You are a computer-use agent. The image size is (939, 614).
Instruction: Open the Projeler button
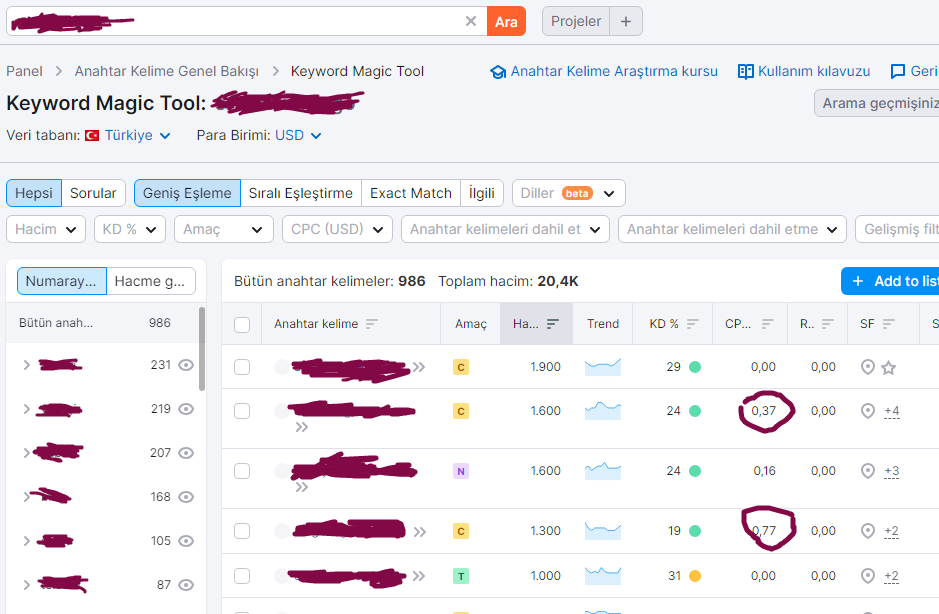point(575,22)
